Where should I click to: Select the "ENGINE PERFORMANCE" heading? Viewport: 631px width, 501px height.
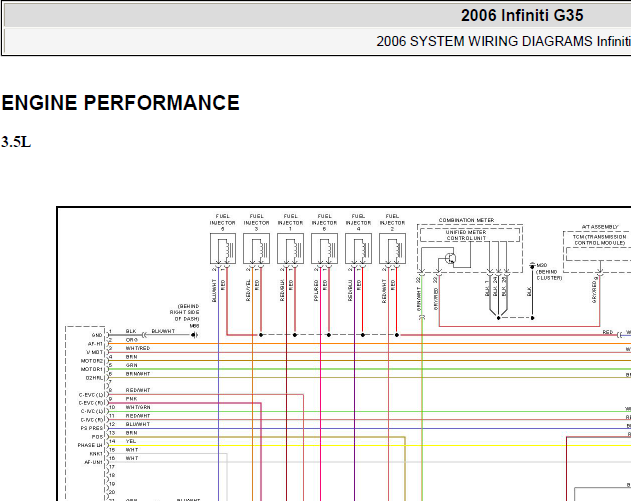pos(120,103)
